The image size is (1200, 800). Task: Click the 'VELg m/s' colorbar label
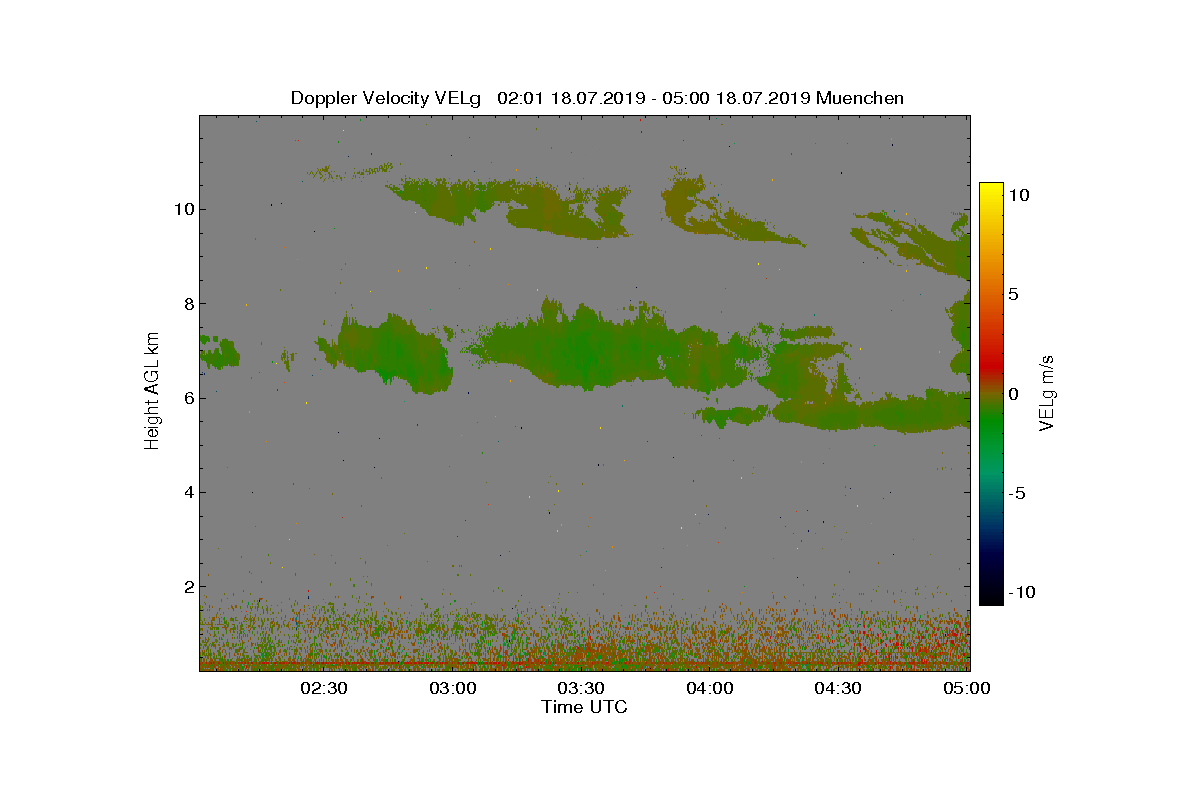pyautogui.click(x=1047, y=392)
